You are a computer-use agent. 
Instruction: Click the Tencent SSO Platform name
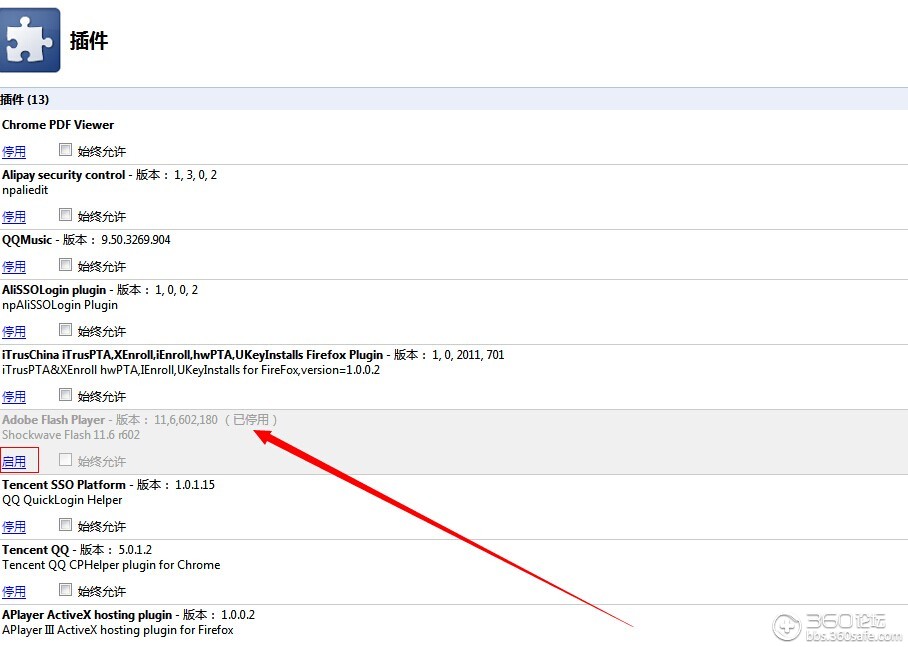tap(64, 484)
